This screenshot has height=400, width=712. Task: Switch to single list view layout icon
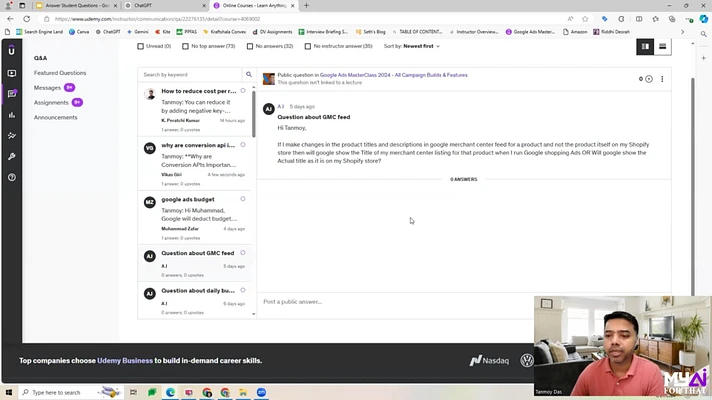[663, 46]
